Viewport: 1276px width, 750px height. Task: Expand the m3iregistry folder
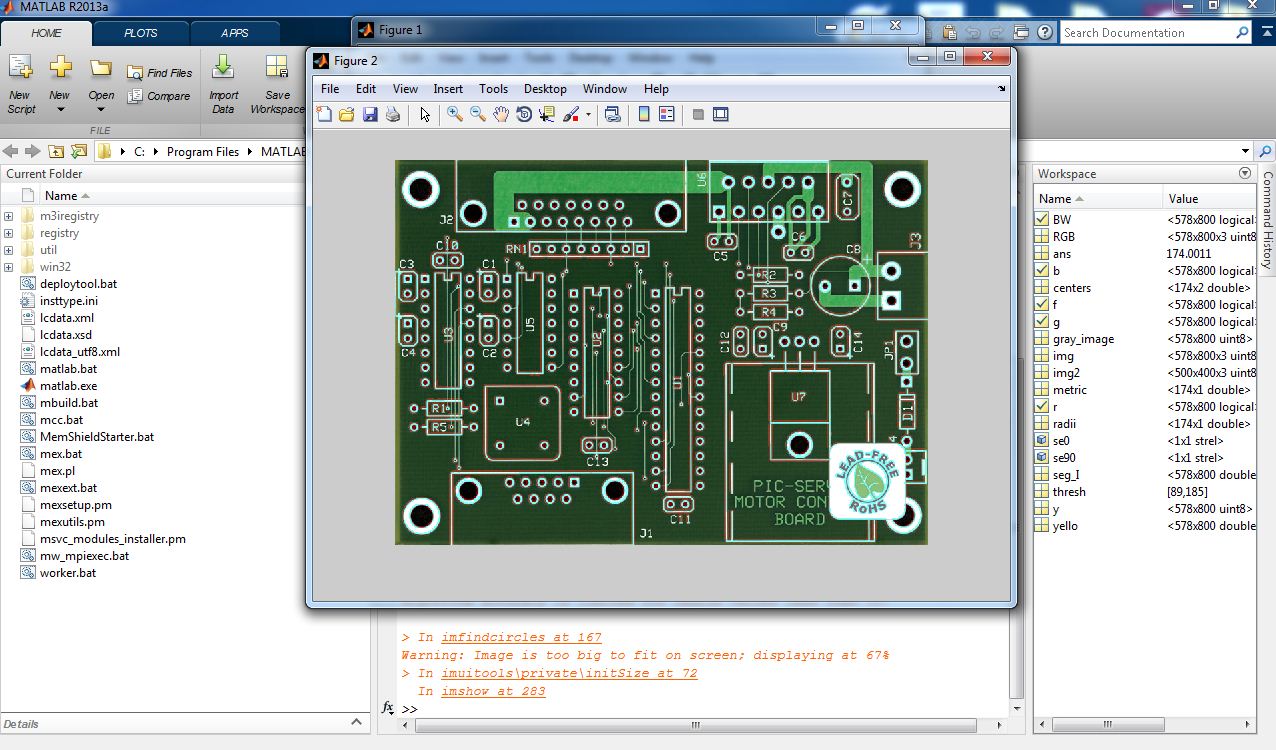(9, 216)
